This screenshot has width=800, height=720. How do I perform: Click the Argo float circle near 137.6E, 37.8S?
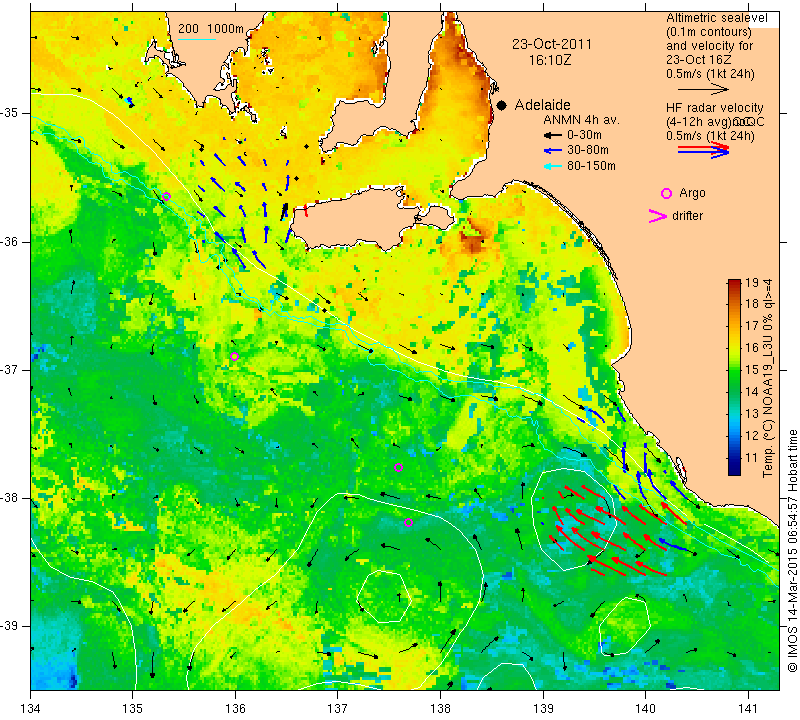[398, 467]
